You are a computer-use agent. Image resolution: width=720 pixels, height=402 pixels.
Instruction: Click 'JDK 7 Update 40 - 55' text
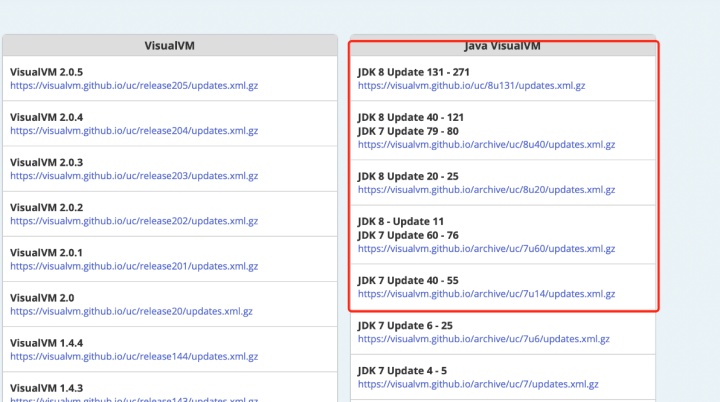(x=408, y=280)
